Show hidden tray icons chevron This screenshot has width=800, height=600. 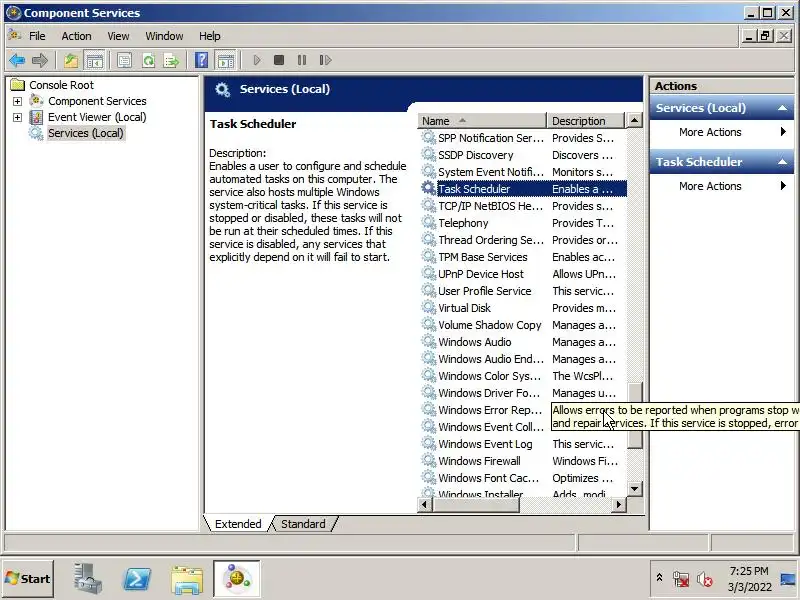[659, 578]
